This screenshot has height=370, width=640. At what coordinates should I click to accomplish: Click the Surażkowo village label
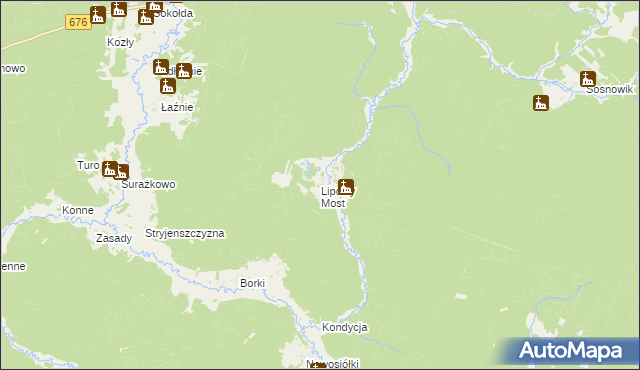(x=148, y=184)
